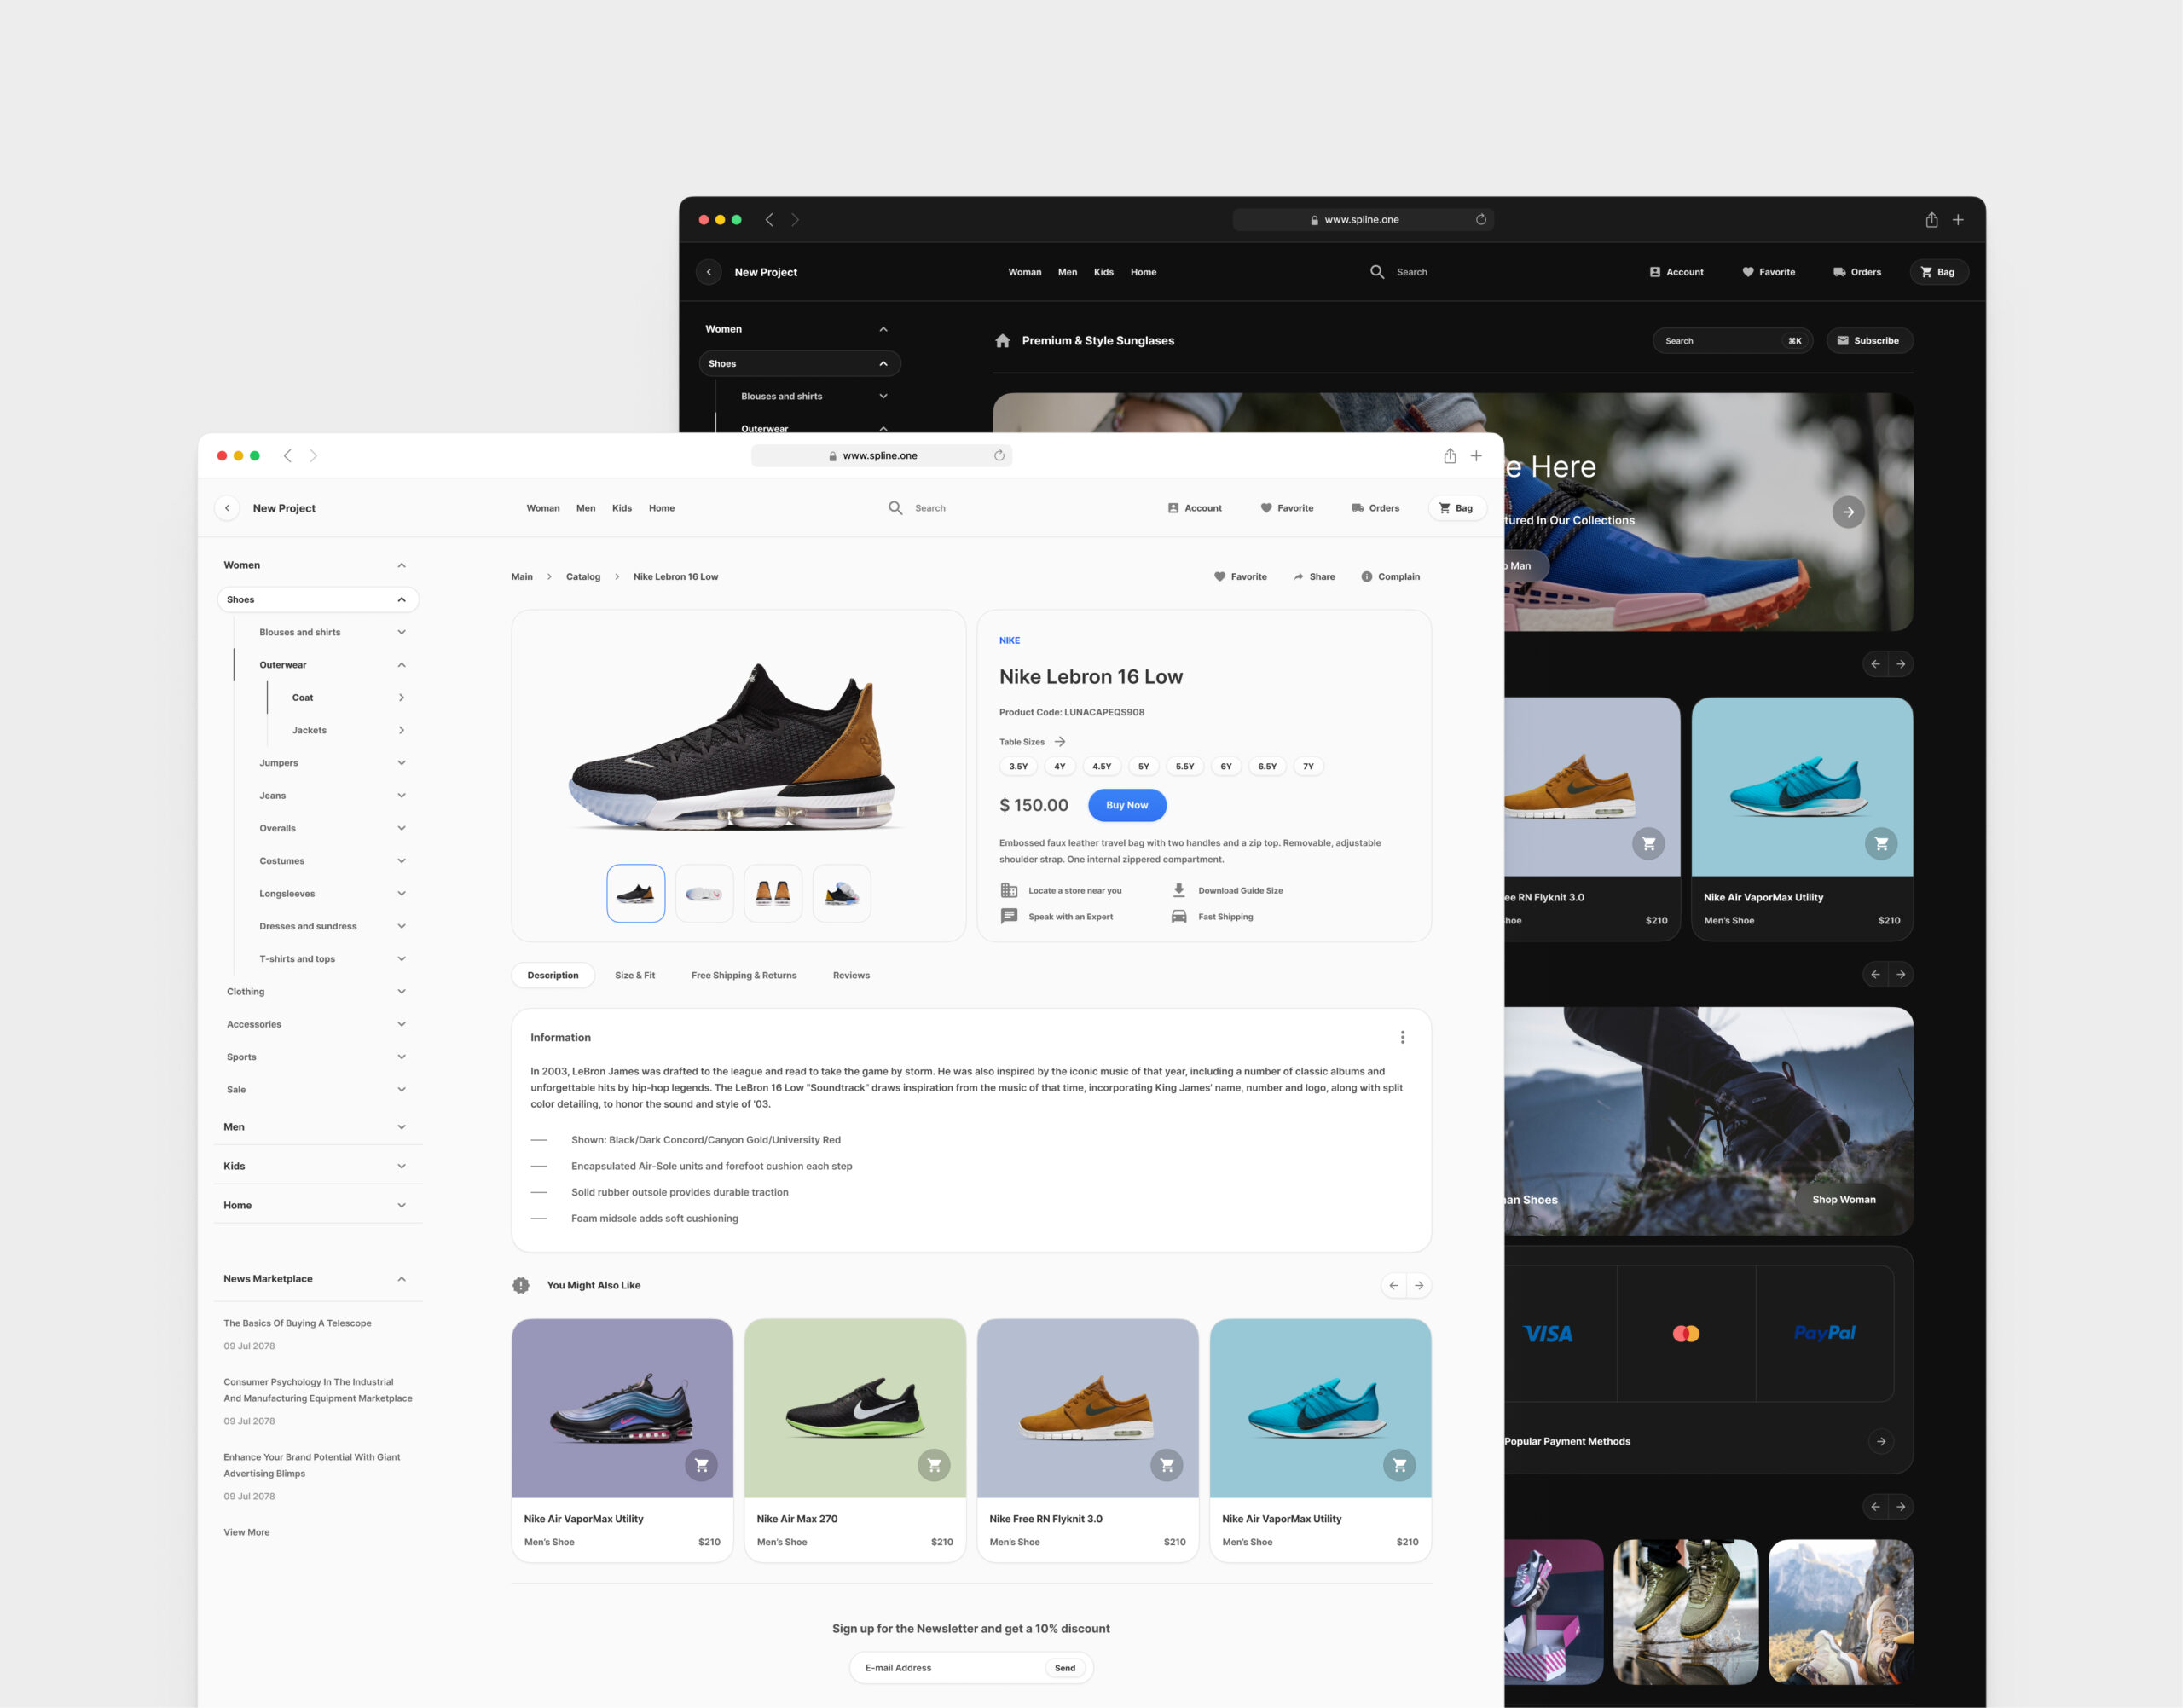Click Speak with an Expert

[1057, 916]
